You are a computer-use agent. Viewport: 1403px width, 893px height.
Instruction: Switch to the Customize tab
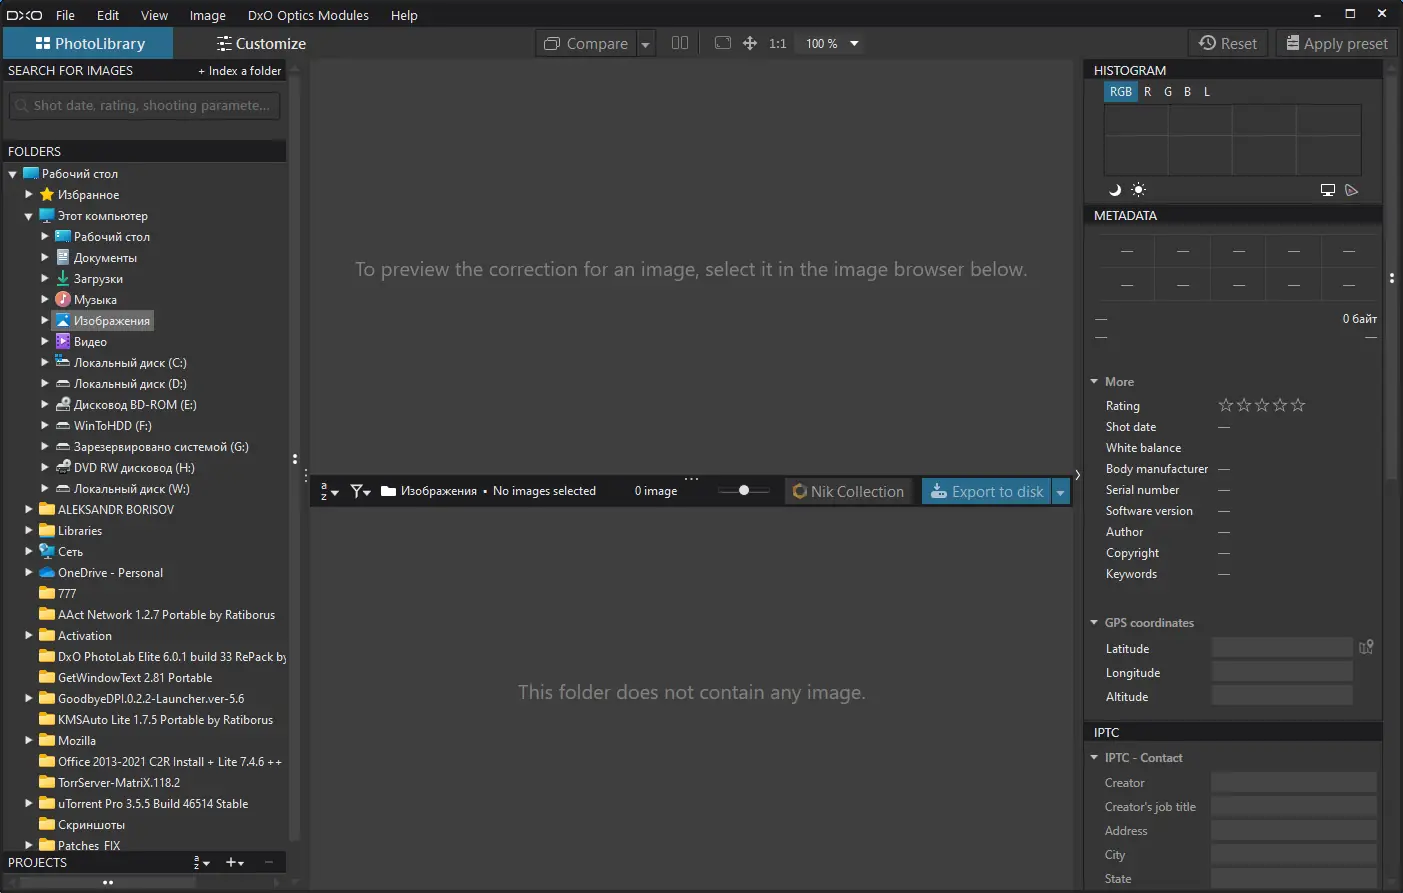[262, 44]
